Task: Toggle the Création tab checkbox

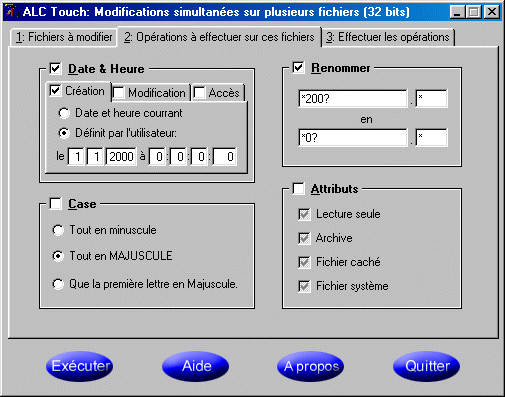Action: [x=55, y=91]
